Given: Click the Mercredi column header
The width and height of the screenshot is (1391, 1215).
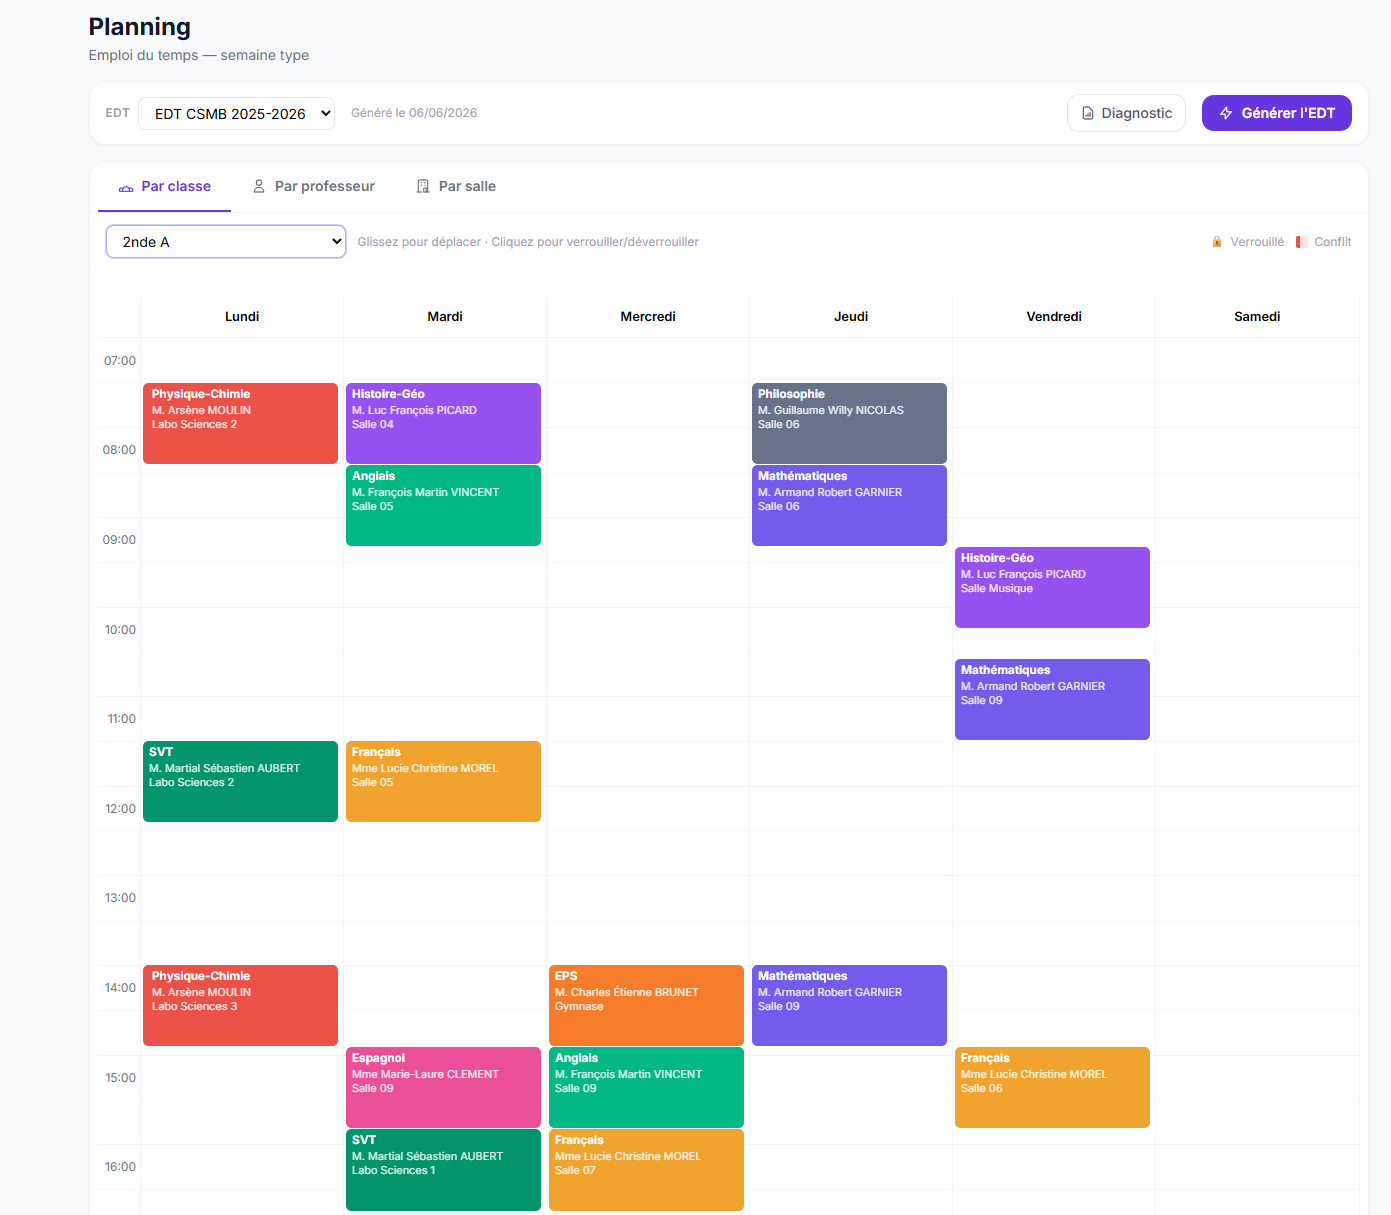Looking at the screenshot, I should (648, 316).
